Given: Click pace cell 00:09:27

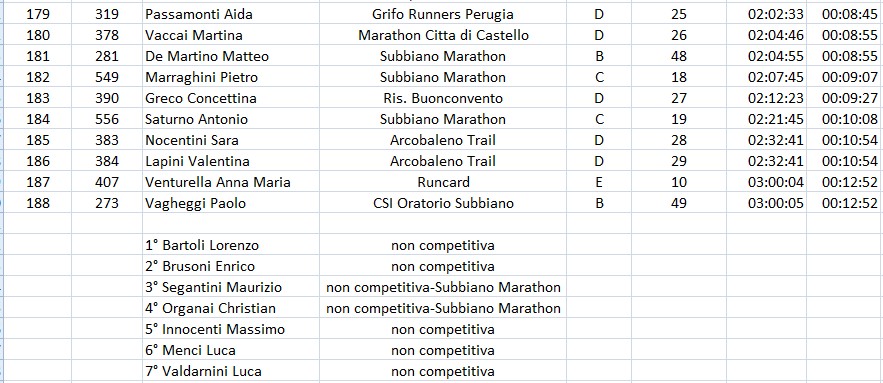Looking at the screenshot, I should click(x=845, y=98).
